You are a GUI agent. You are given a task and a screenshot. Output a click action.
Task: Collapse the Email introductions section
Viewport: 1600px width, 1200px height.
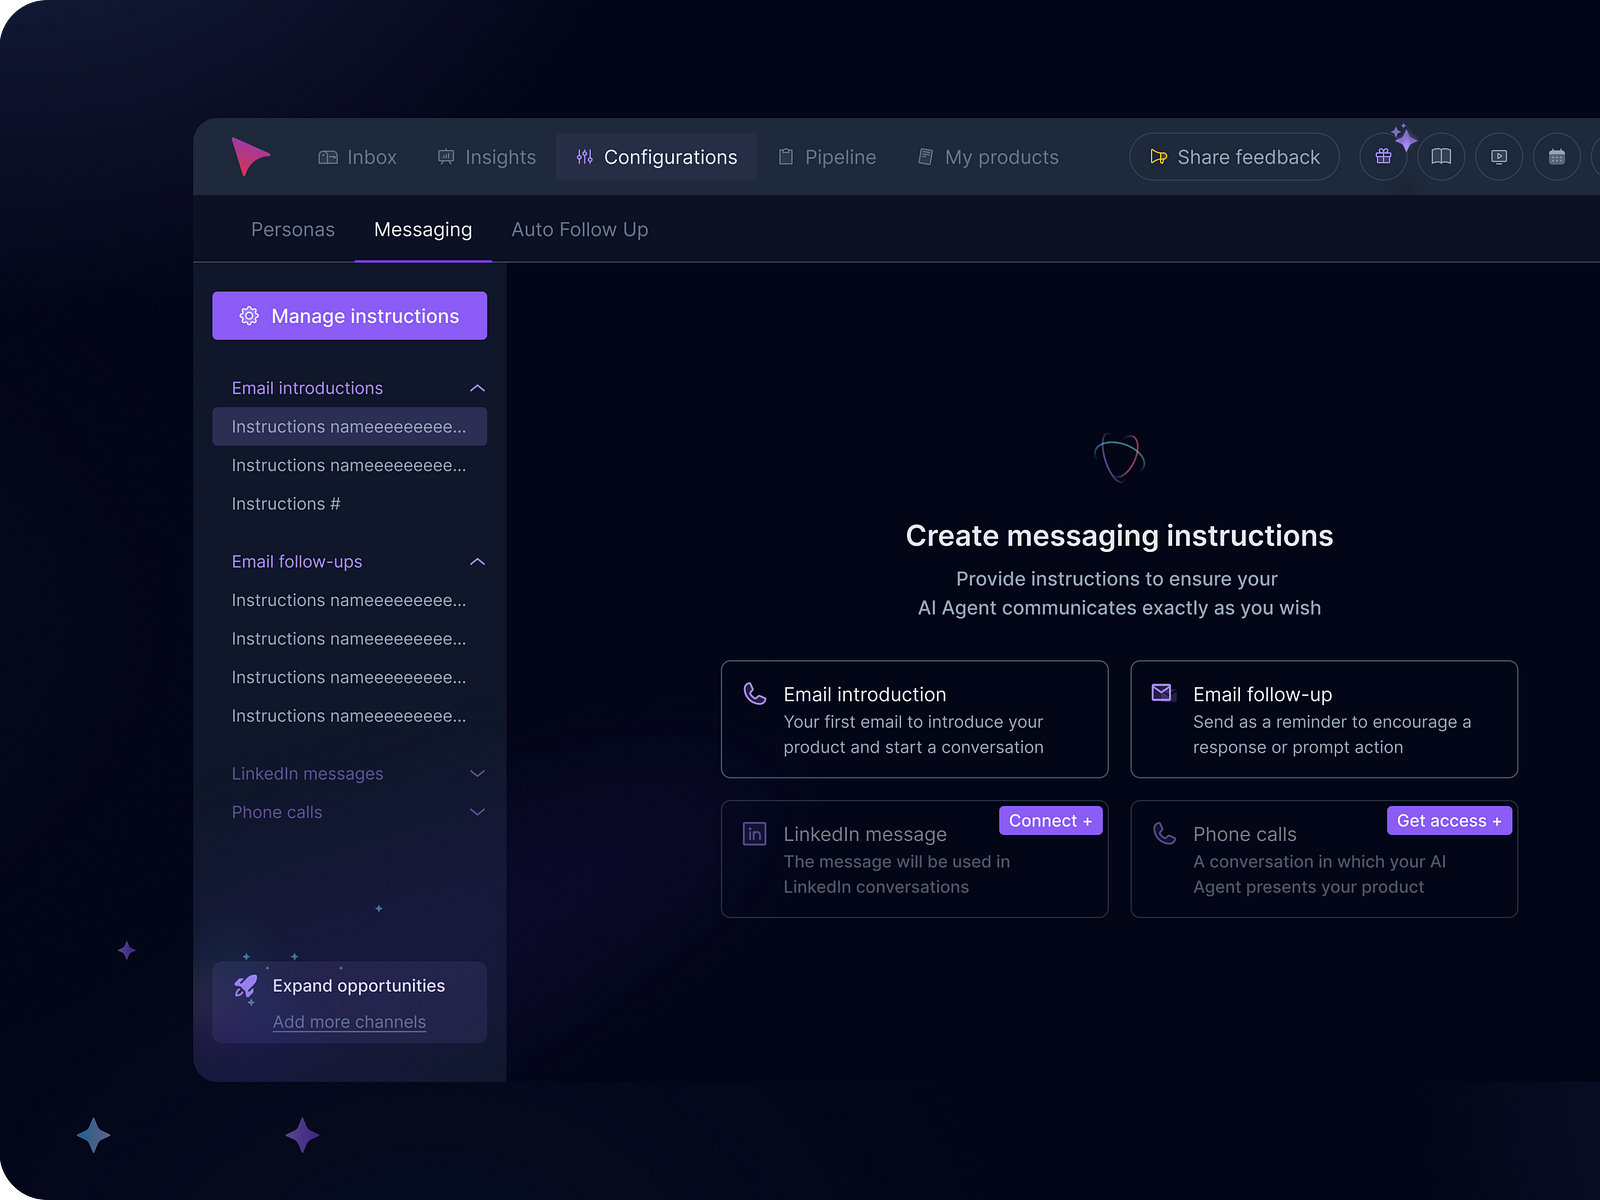(478, 388)
